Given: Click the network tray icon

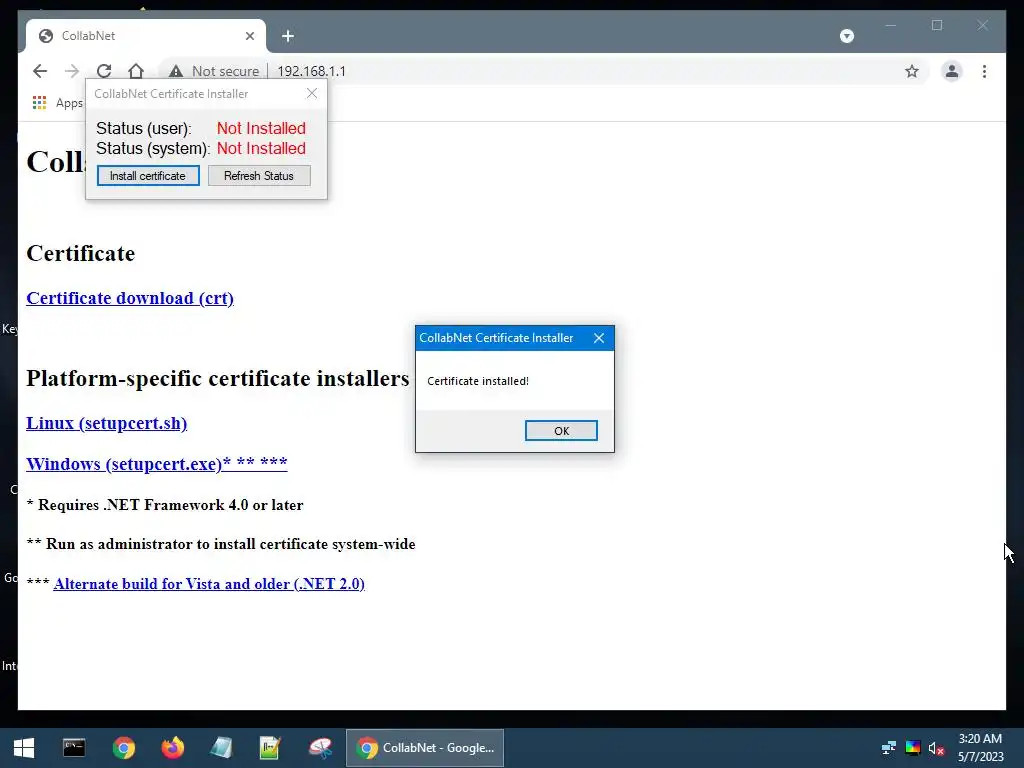Looking at the screenshot, I should click(x=888, y=748).
